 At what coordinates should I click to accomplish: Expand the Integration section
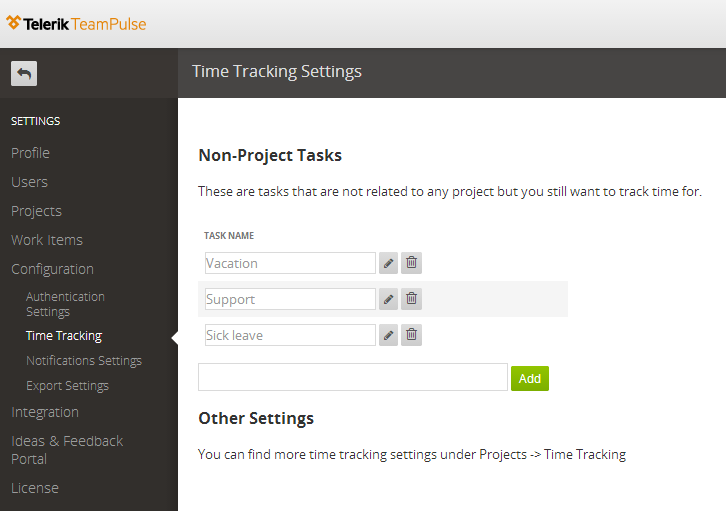click(x=45, y=412)
